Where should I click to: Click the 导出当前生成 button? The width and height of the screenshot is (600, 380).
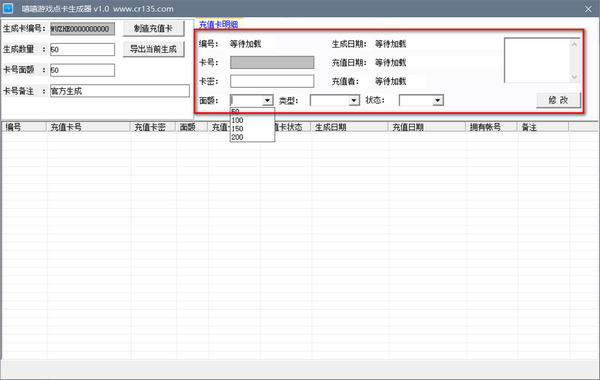click(x=153, y=49)
